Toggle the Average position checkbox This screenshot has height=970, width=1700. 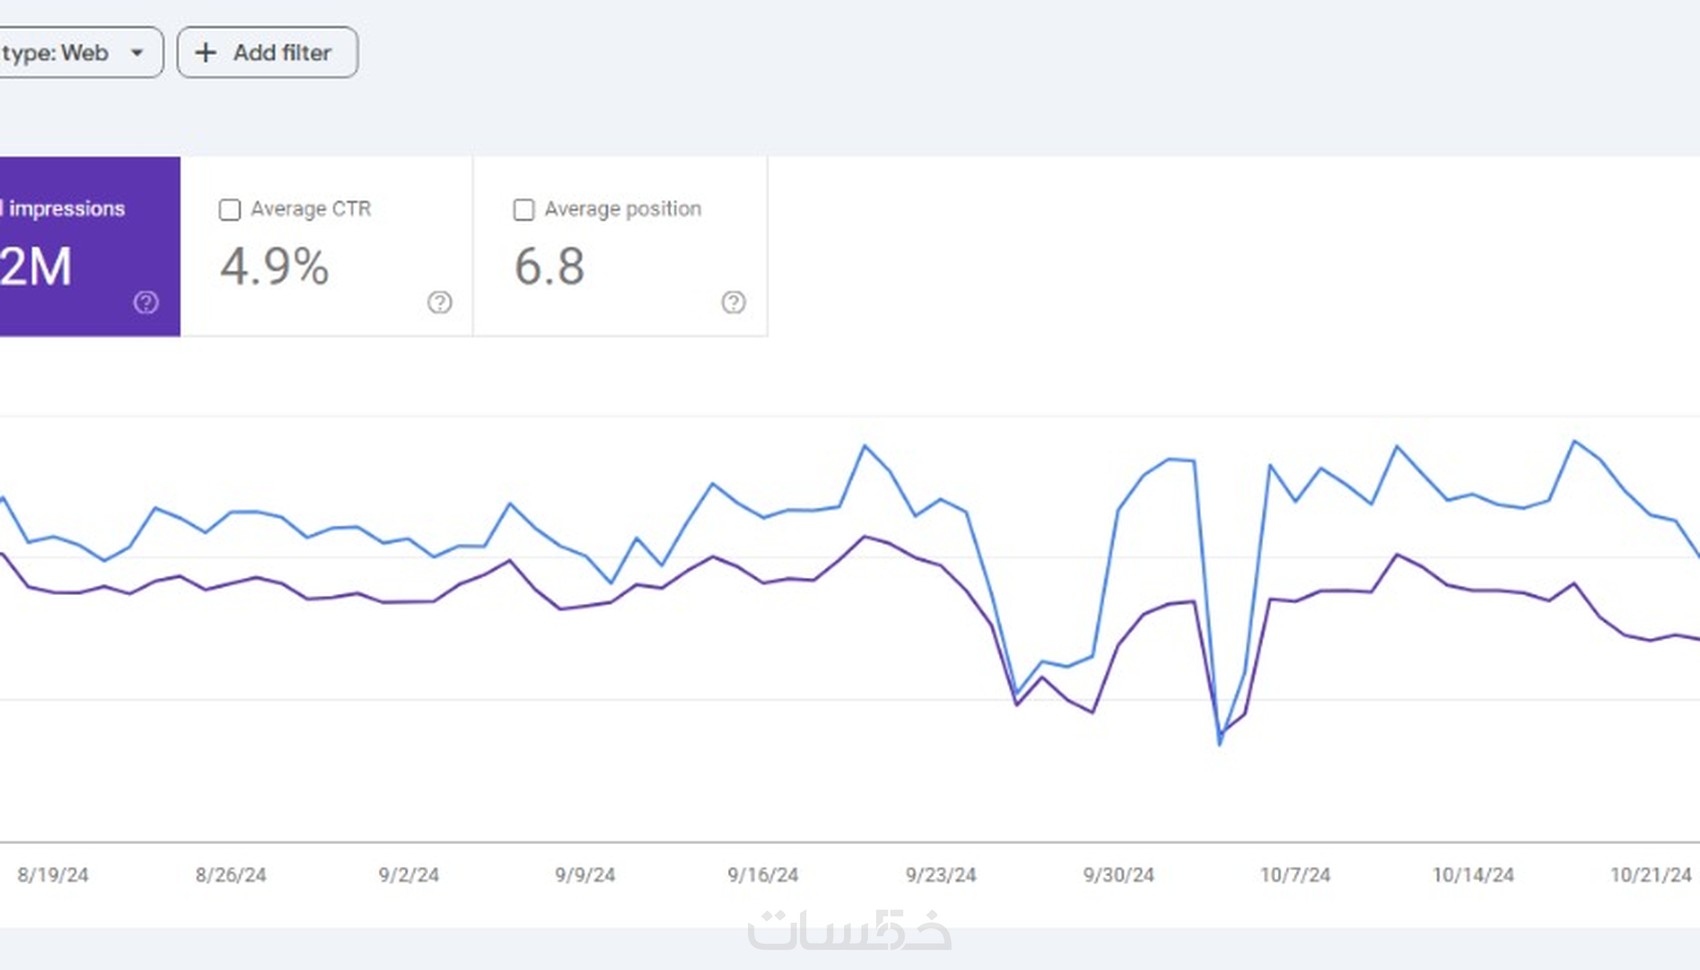(x=524, y=210)
